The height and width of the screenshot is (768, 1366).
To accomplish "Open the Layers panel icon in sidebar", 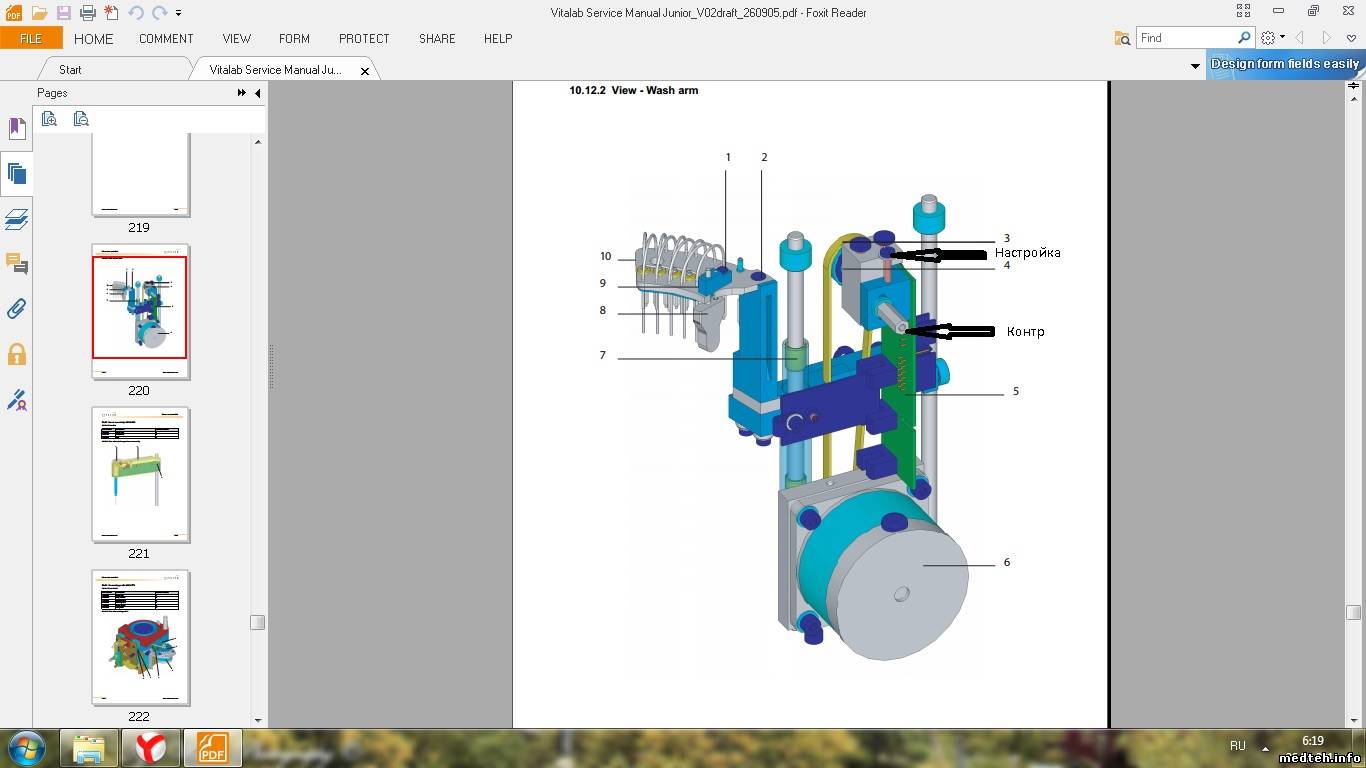I will click(17, 219).
